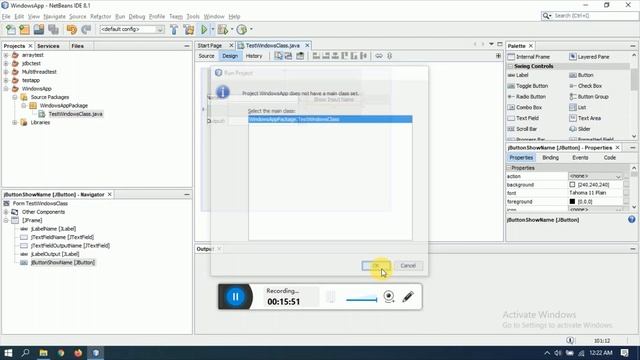The height and width of the screenshot is (360, 640).
Task: Expand Other Components in Navigator
Action: pyautogui.click(x=6, y=212)
